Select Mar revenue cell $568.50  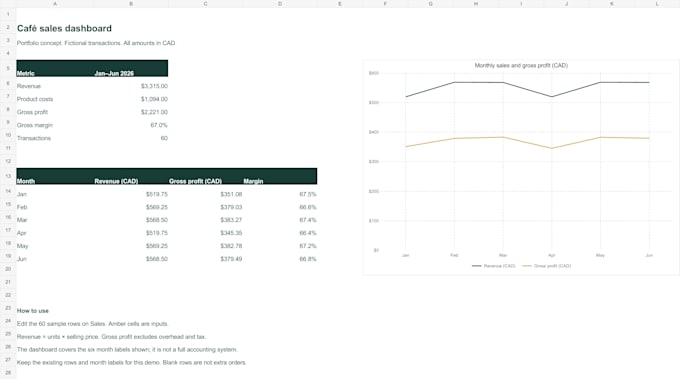coord(157,220)
